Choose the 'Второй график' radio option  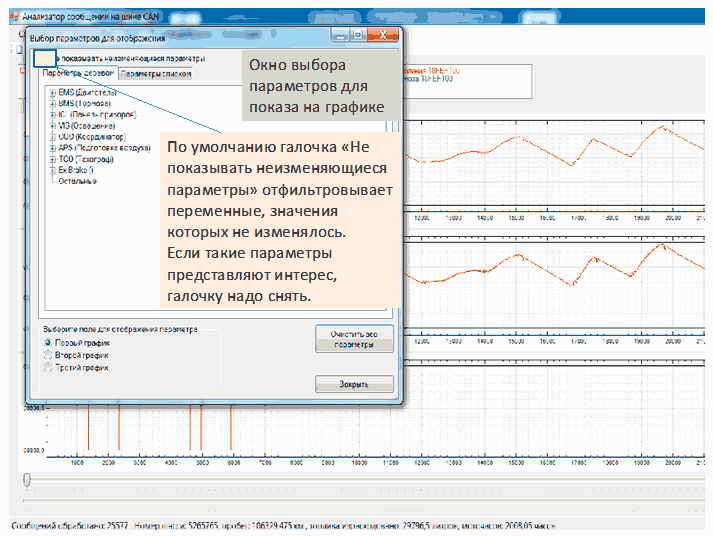[x=47, y=355]
